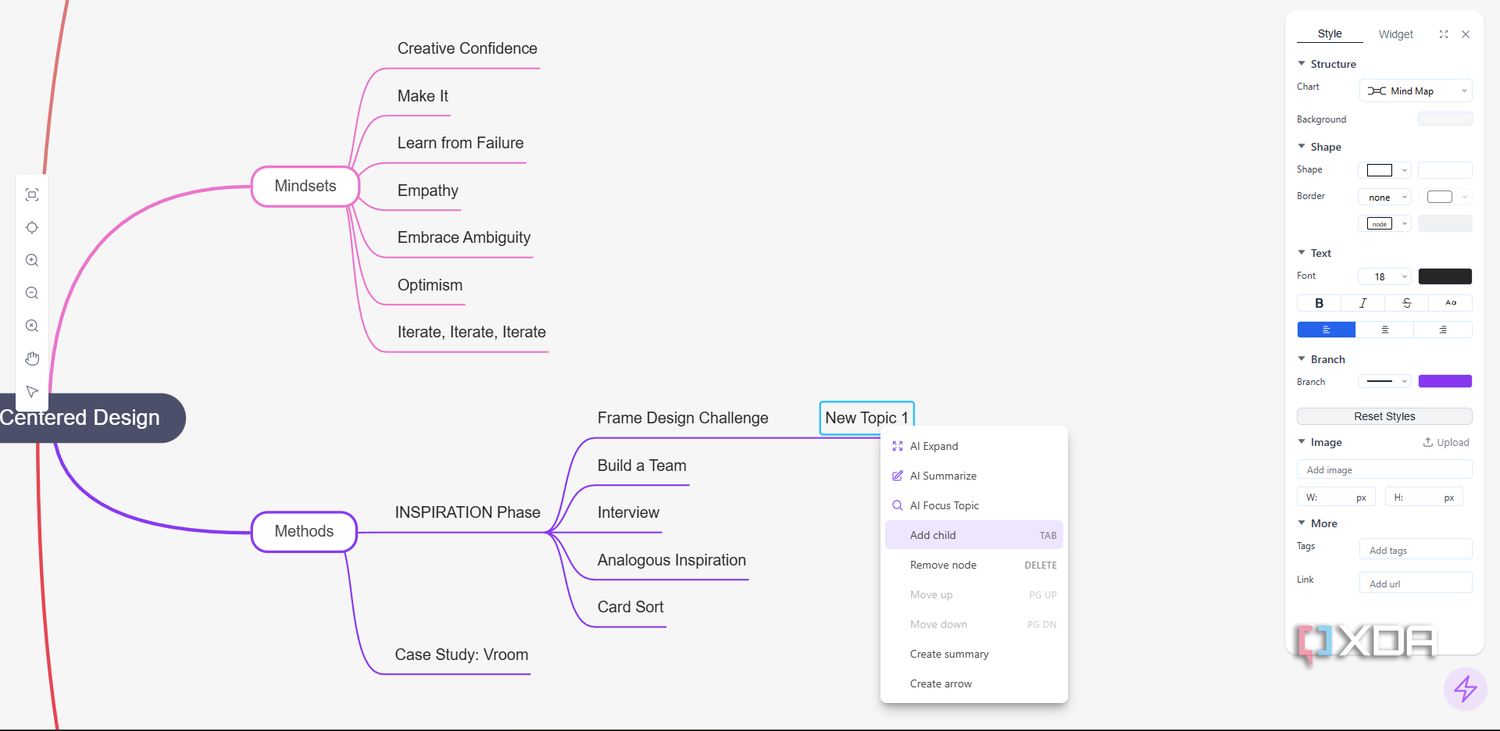1500x731 pixels.
Task: Click the fit-to-screen icon in left toolbar
Action: (32, 195)
